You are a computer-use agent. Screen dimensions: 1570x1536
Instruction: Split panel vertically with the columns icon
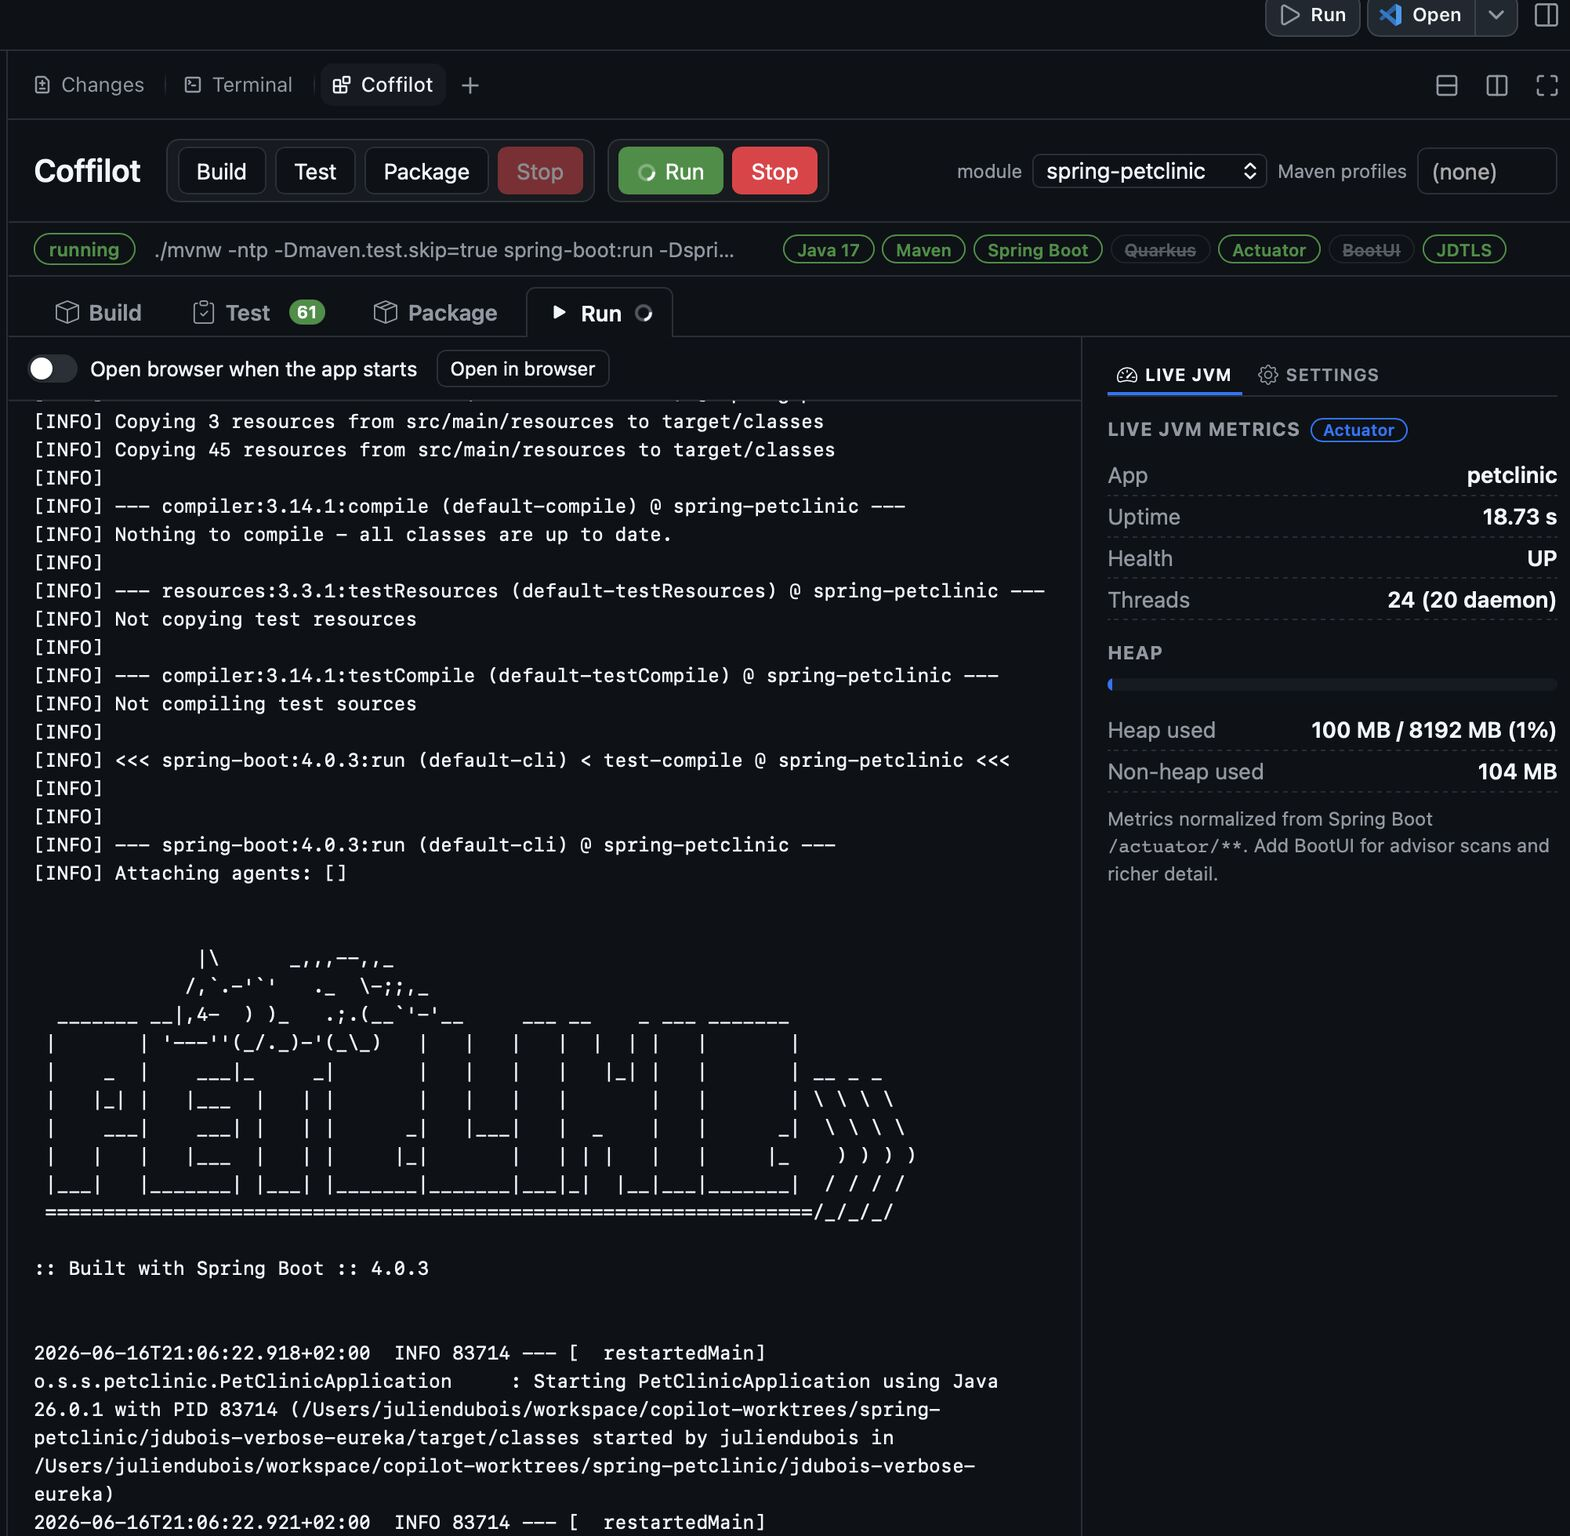point(1497,86)
